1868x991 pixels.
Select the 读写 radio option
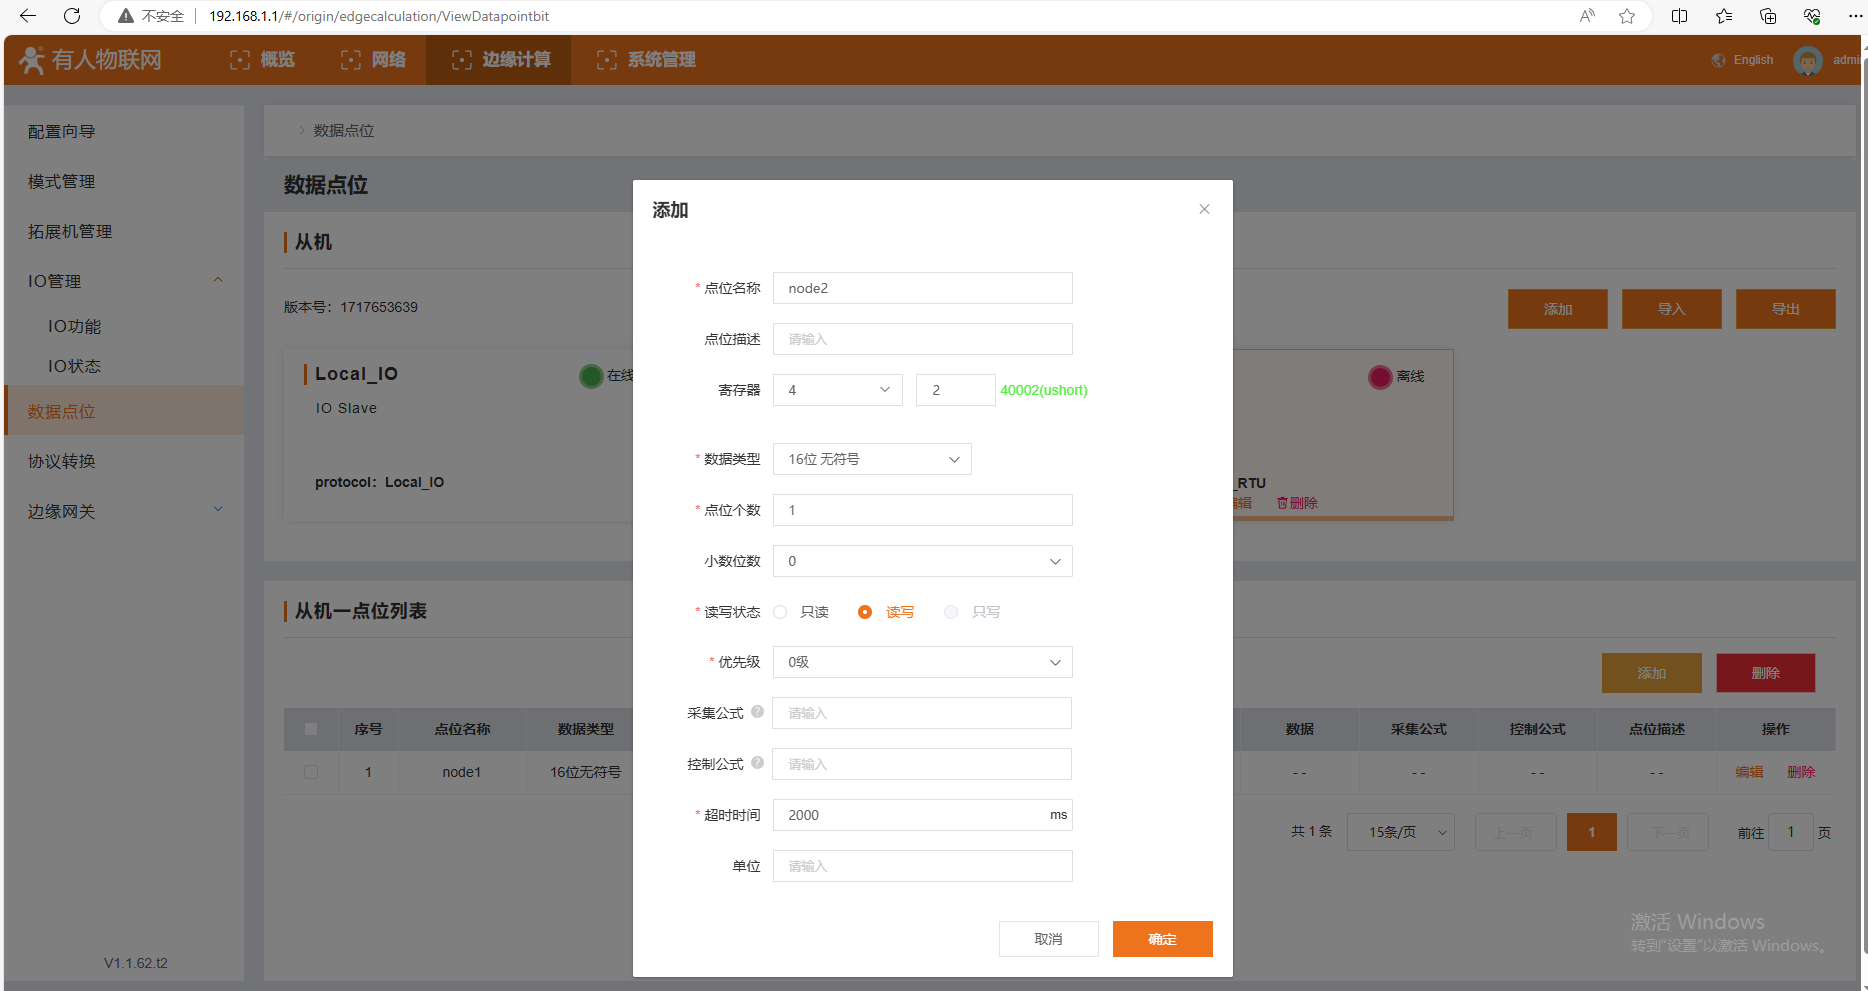[865, 612]
